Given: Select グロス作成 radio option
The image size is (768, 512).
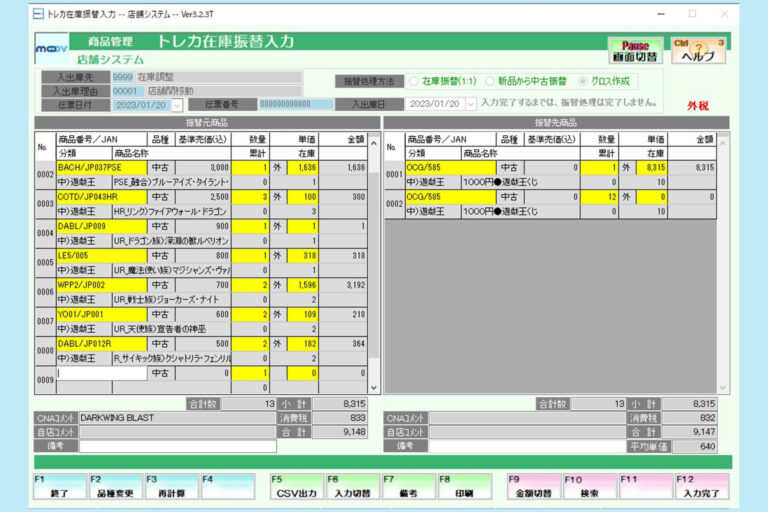Looking at the screenshot, I should (x=582, y=81).
